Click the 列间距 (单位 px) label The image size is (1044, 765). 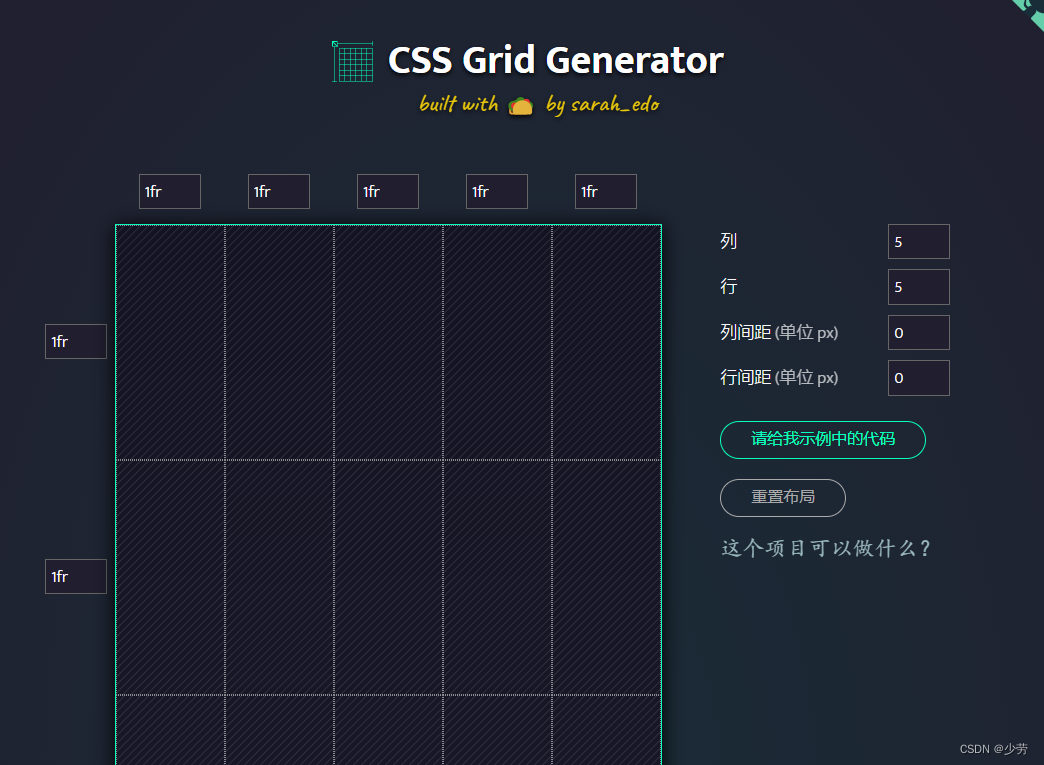779,332
